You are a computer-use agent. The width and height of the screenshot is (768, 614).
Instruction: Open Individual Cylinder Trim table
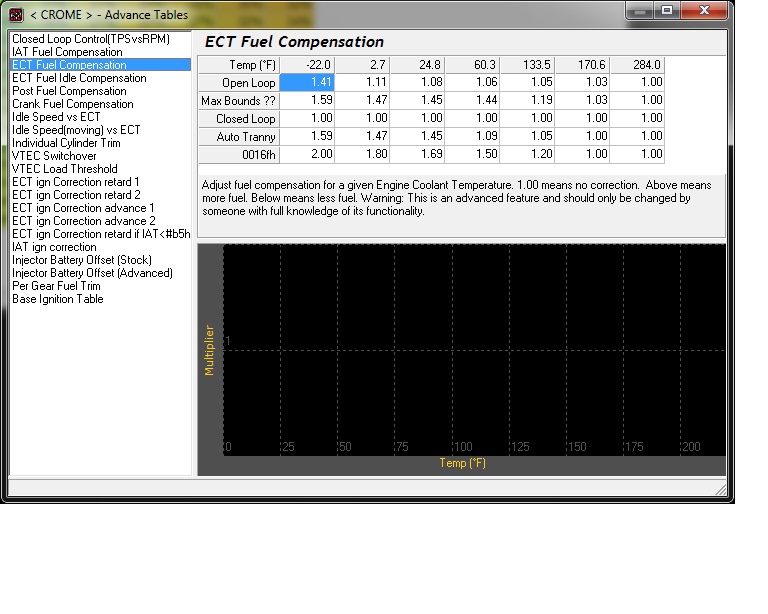point(66,143)
